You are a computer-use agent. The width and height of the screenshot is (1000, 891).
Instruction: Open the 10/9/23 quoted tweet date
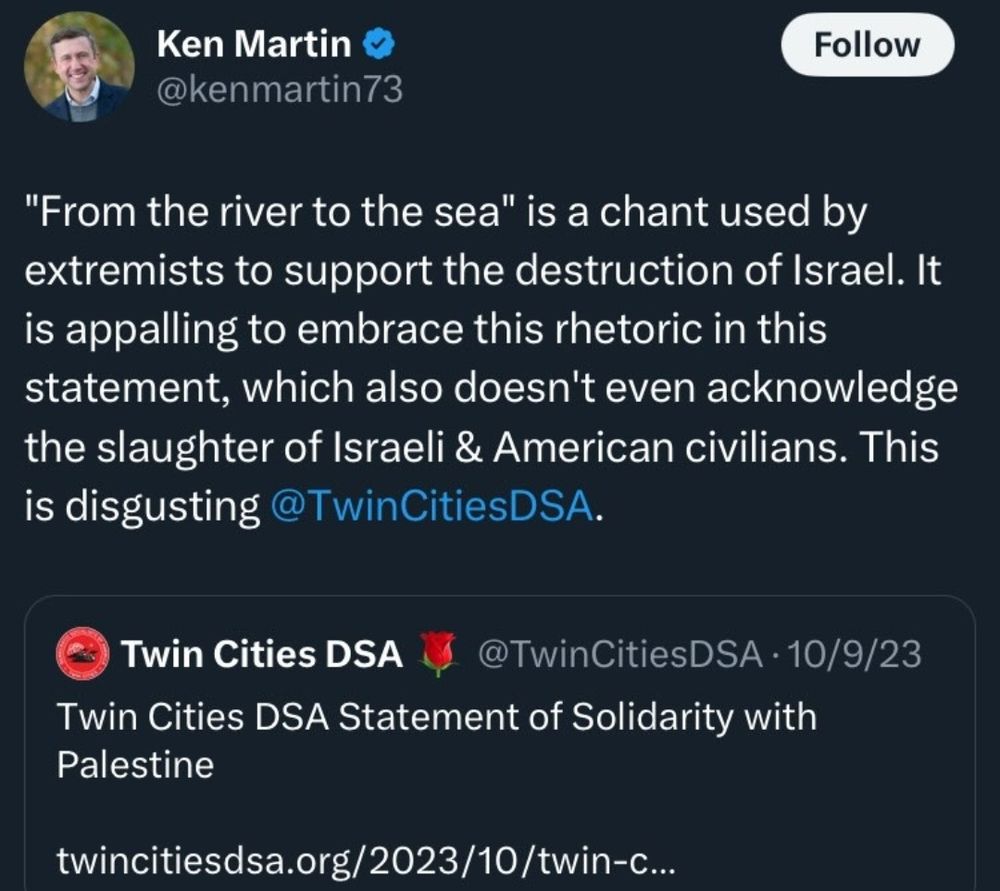coord(855,654)
